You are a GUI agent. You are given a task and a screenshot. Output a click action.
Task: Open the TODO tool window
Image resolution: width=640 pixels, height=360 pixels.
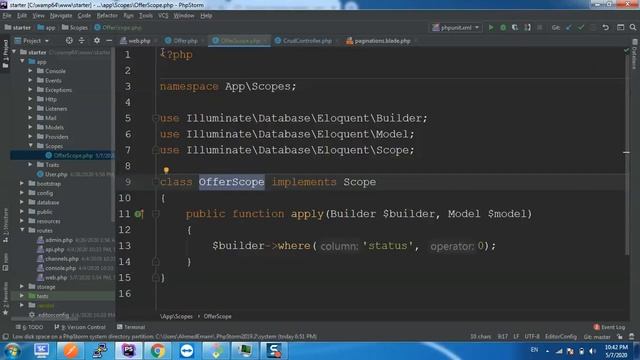(29, 327)
